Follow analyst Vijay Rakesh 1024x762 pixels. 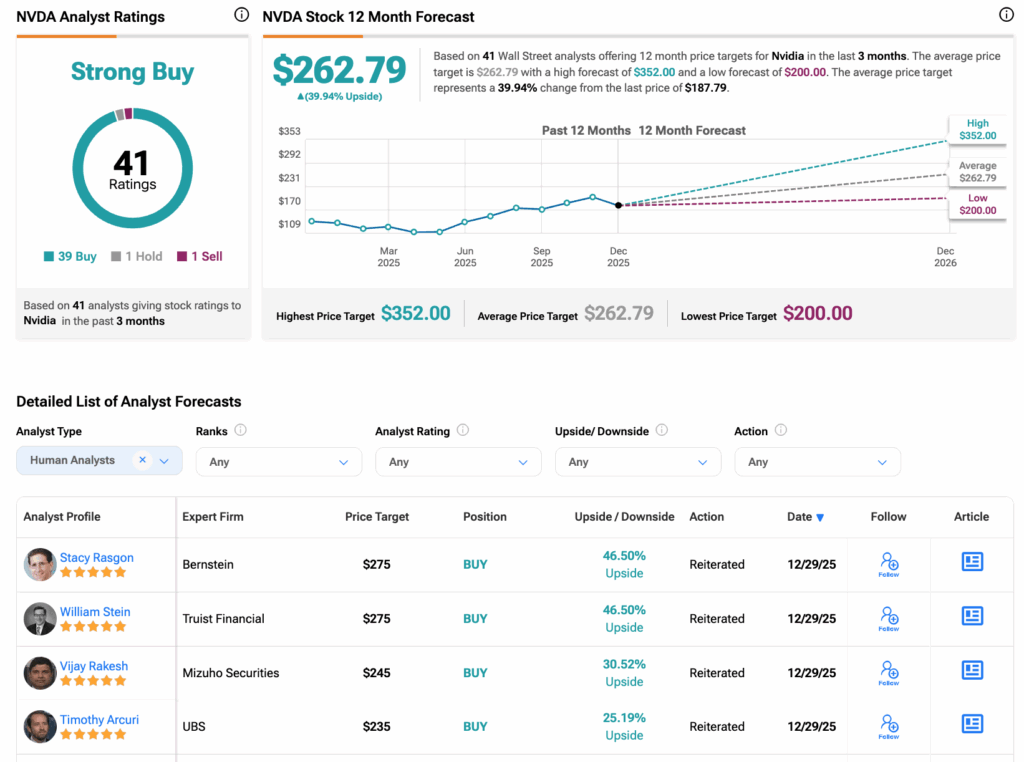click(x=889, y=672)
